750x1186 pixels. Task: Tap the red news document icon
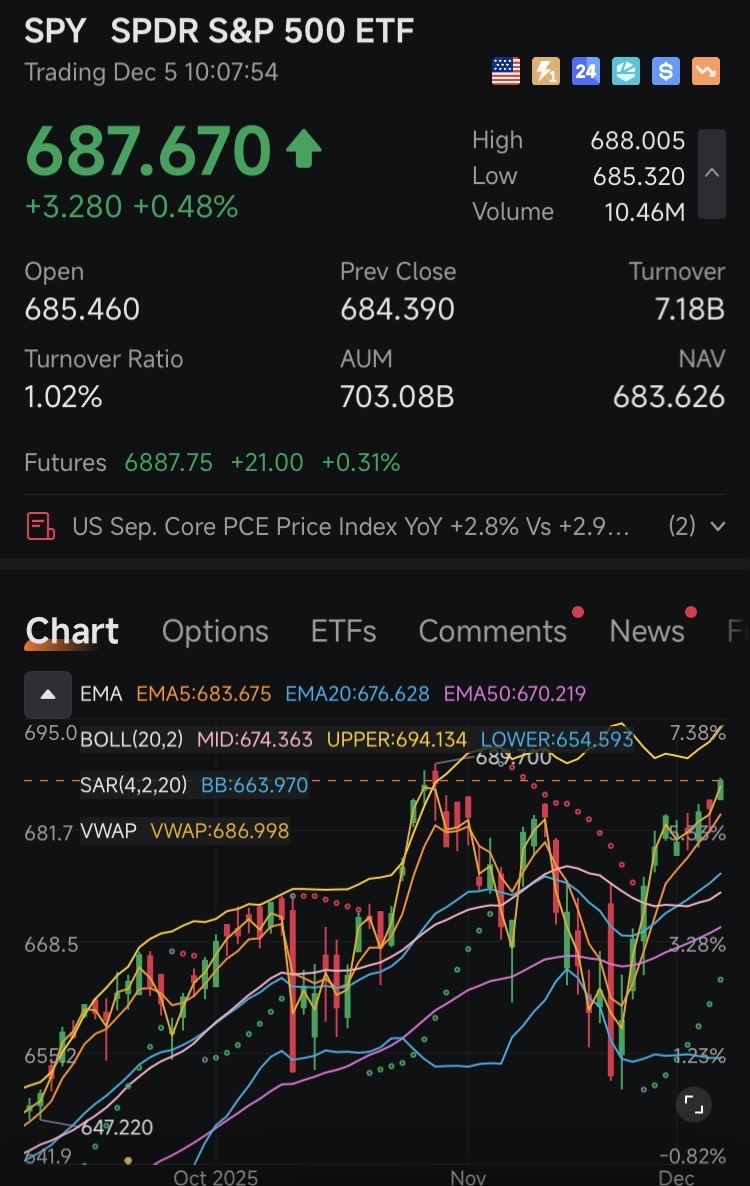[41, 526]
